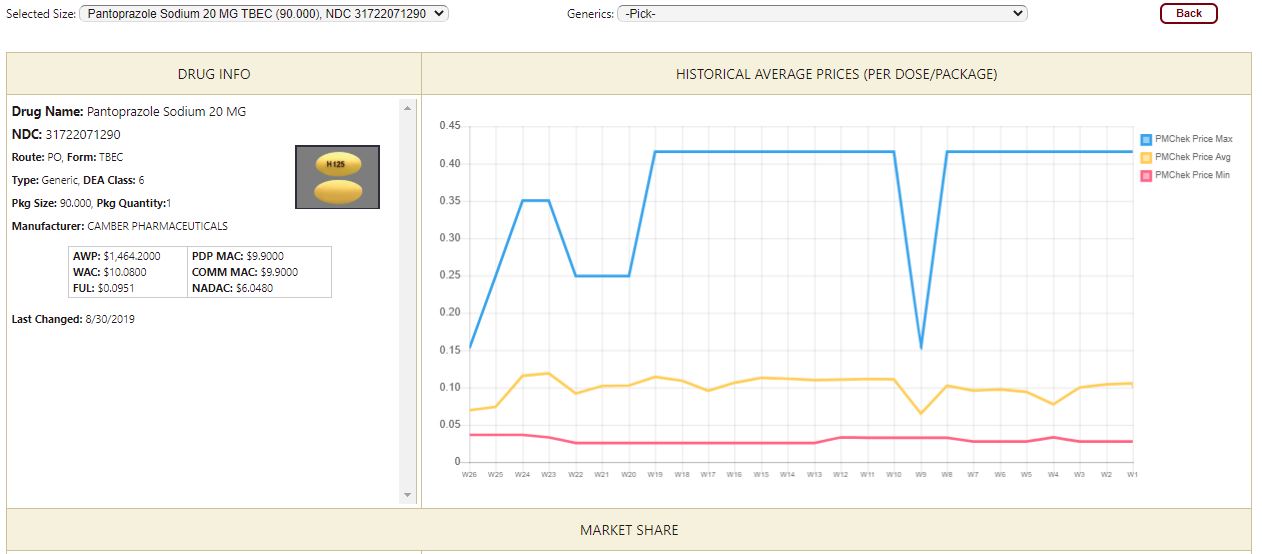Click the yellow pill image thumbnail
Image resolution: width=1262 pixels, height=554 pixels.
click(338, 178)
